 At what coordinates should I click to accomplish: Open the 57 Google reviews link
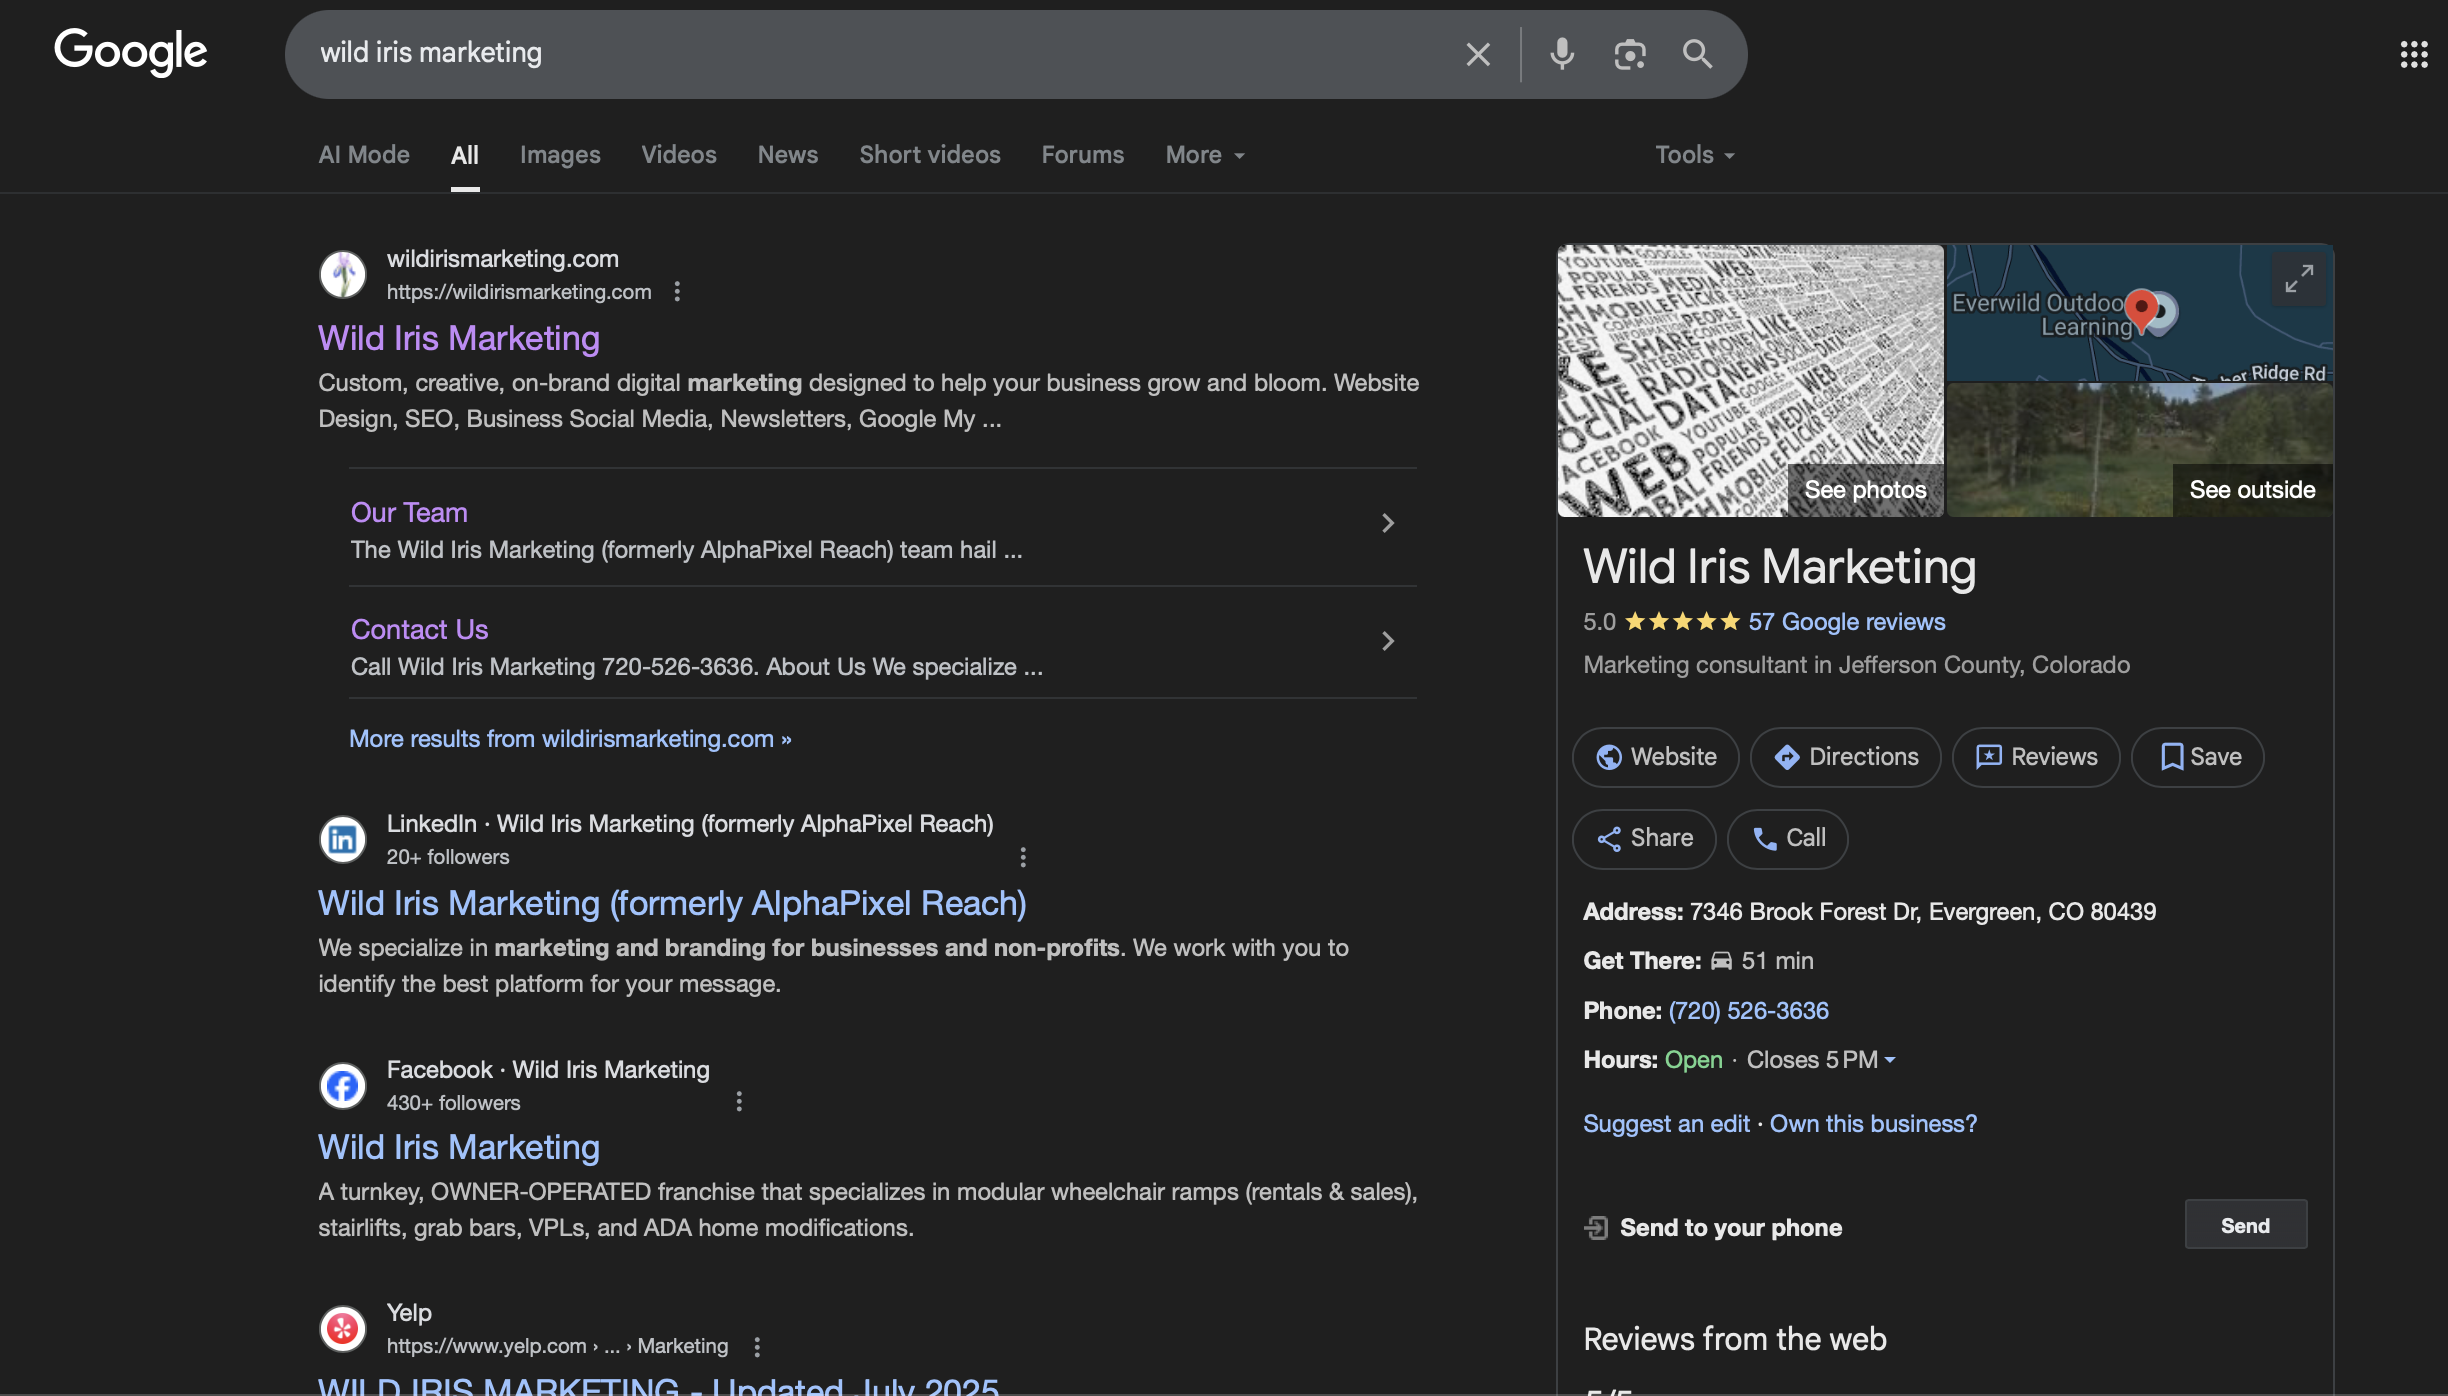point(1845,621)
